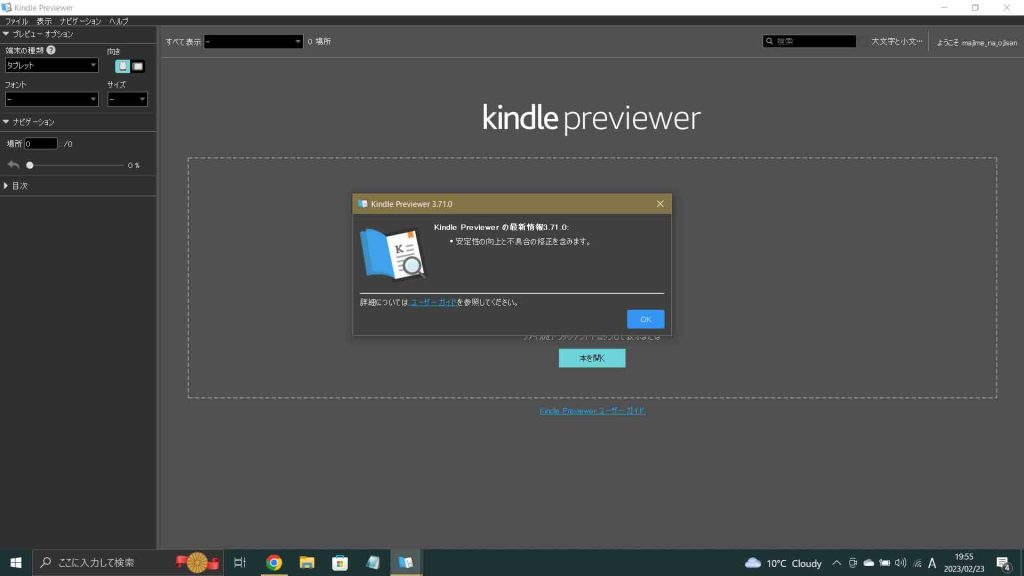Image resolution: width=1024 pixels, height=576 pixels.
Task: Select portrait orientation icon
Action: coord(122,66)
